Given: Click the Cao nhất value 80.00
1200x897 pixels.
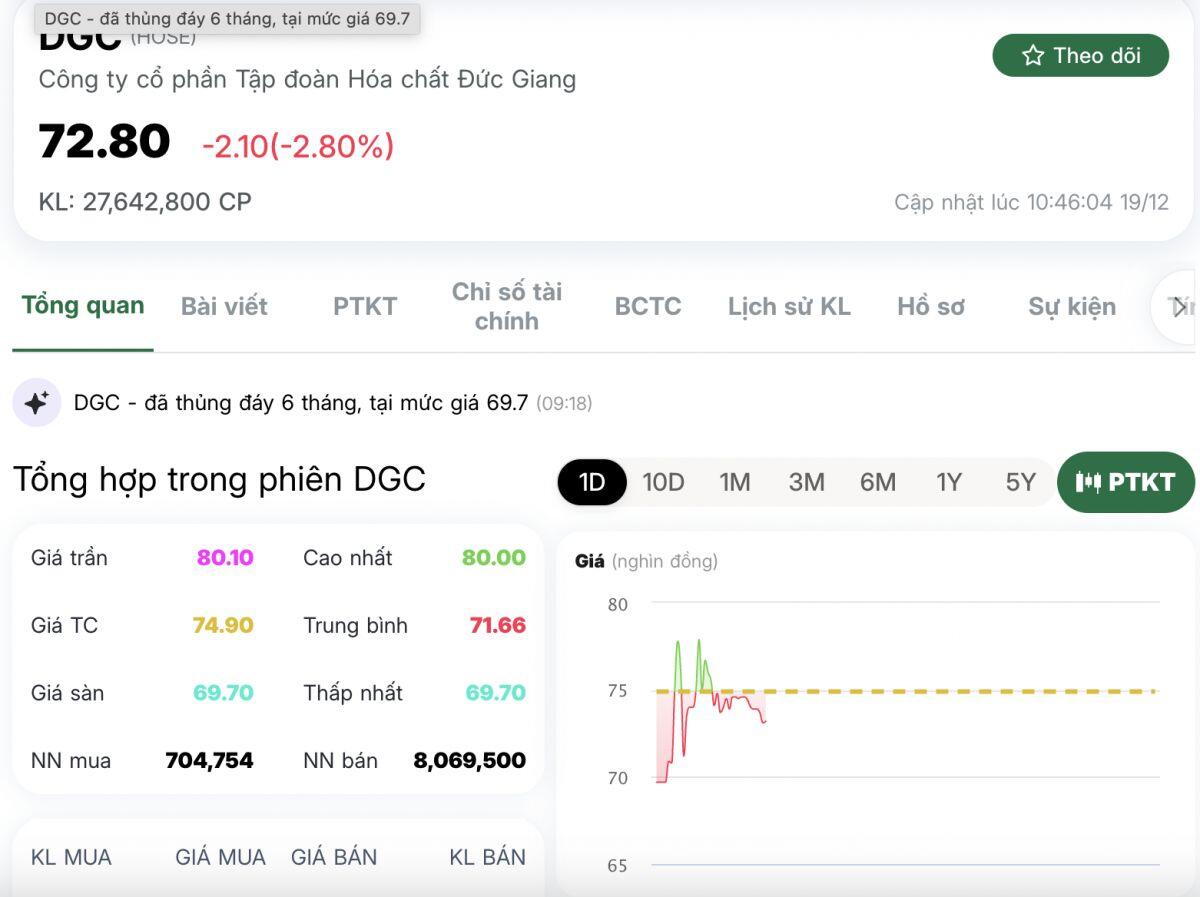Looking at the screenshot, I should 494,557.
